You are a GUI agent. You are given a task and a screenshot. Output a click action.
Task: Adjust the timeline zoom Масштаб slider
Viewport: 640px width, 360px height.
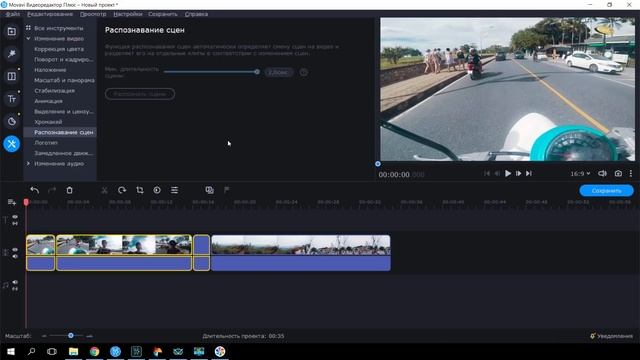tap(71, 336)
